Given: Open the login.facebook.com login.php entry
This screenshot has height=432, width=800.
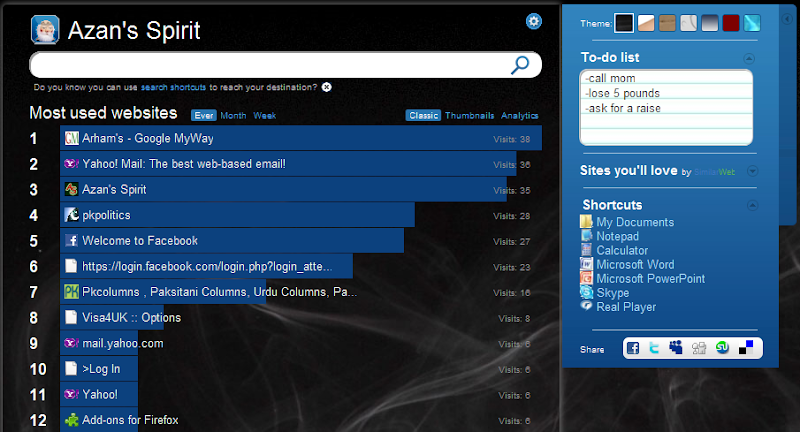Looking at the screenshot, I should pos(207,266).
